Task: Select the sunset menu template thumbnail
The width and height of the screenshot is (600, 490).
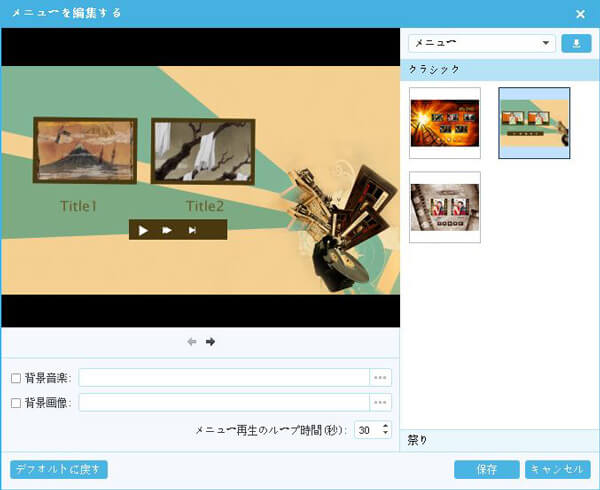Action: click(x=445, y=123)
